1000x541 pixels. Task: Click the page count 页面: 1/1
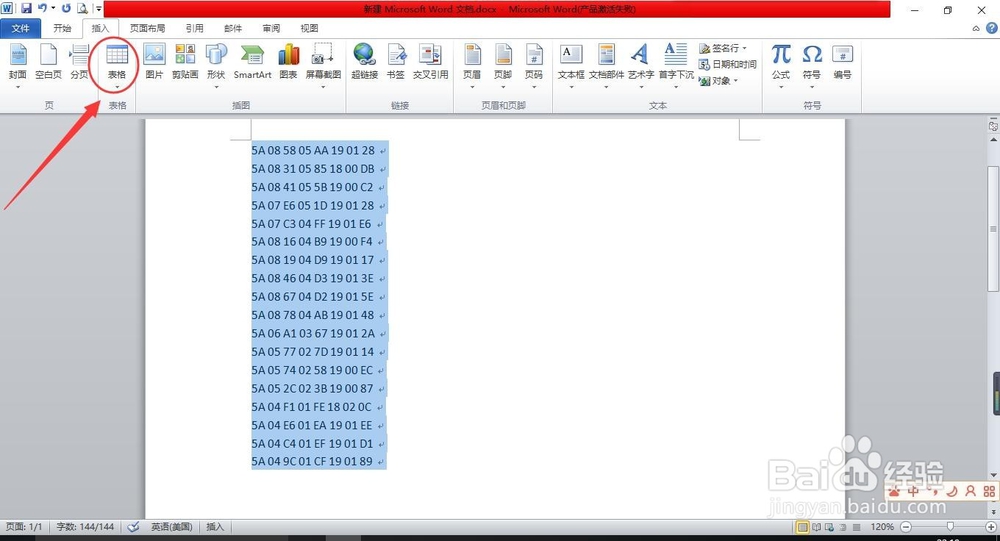(x=24, y=527)
